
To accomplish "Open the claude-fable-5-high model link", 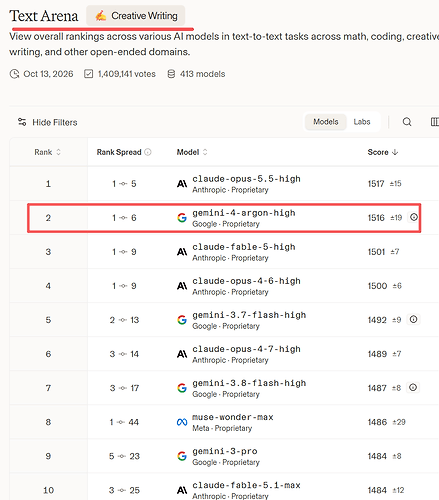I will (244, 247).
